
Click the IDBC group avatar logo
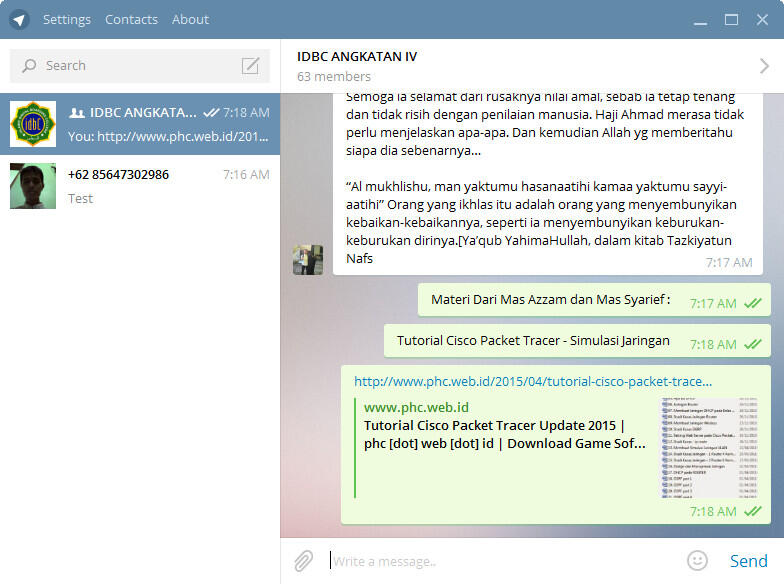33,124
